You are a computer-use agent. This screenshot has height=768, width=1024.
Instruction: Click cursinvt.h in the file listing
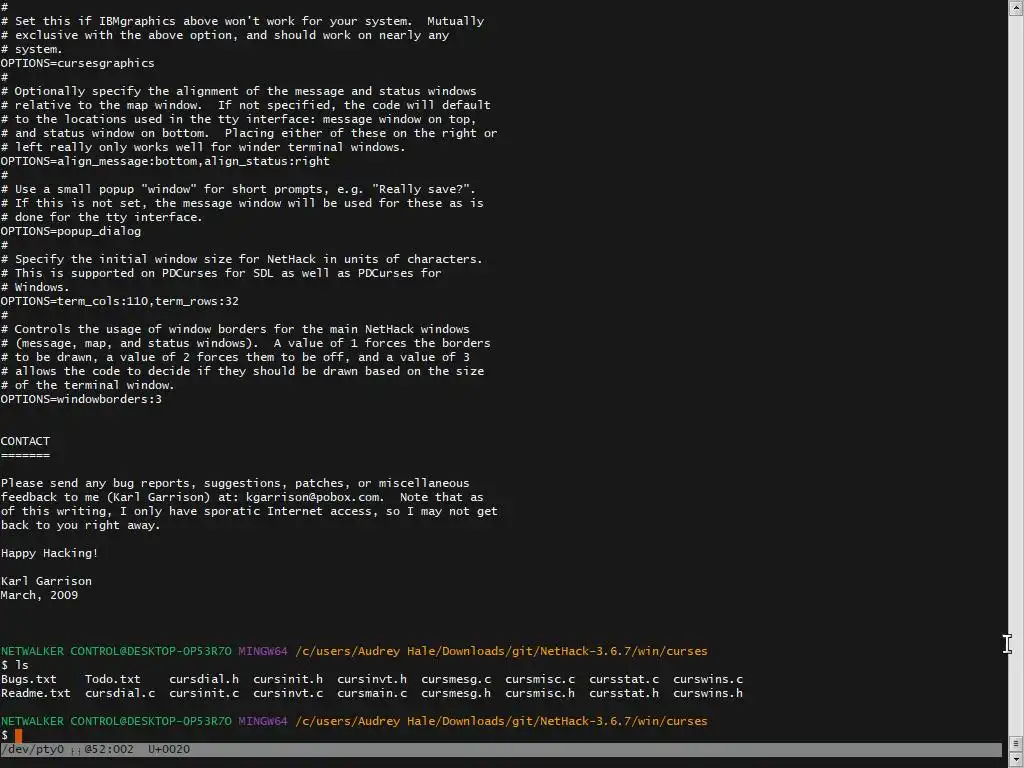(x=372, y=679)
